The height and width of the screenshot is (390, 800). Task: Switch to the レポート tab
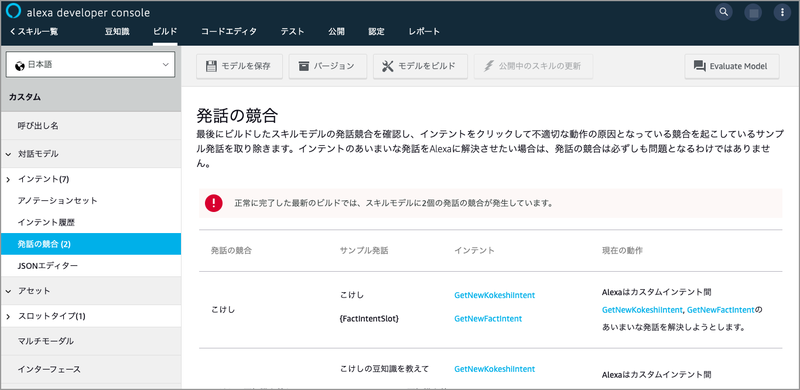(x=424, y=32)
